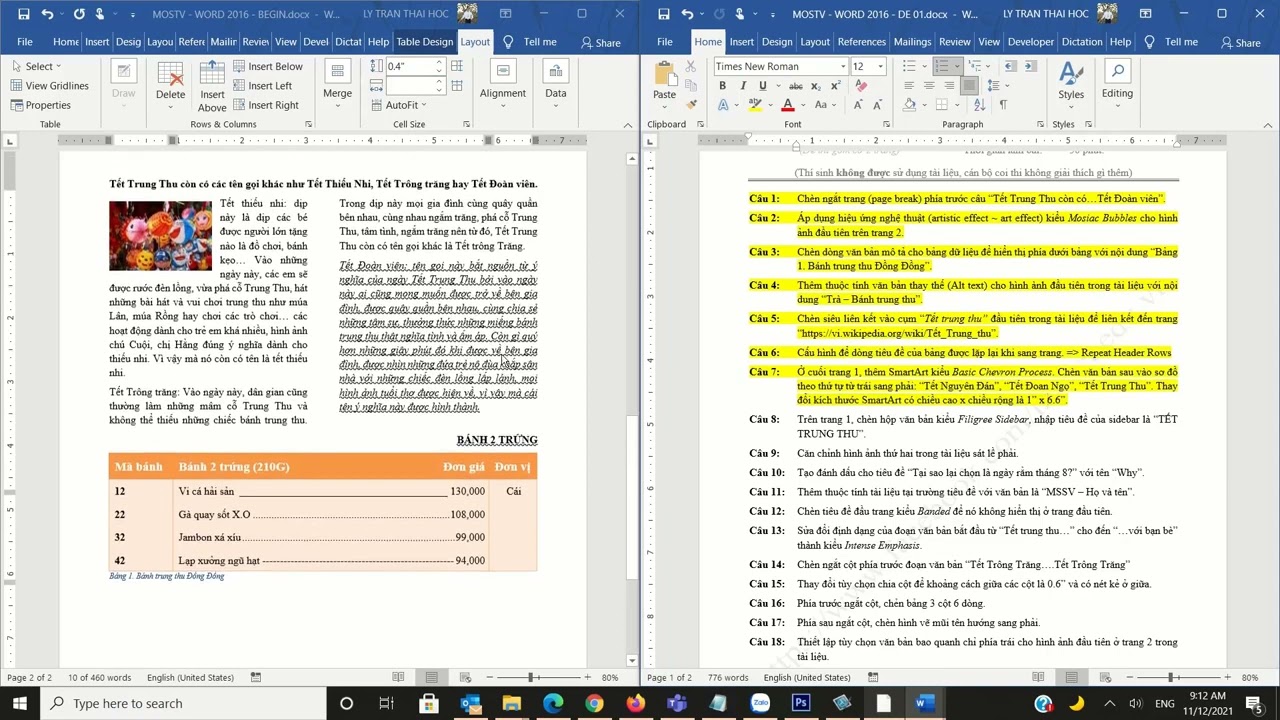Open the Editing dropdown
This screenshot has width=1280, height=720.
tap(1117, 80)
